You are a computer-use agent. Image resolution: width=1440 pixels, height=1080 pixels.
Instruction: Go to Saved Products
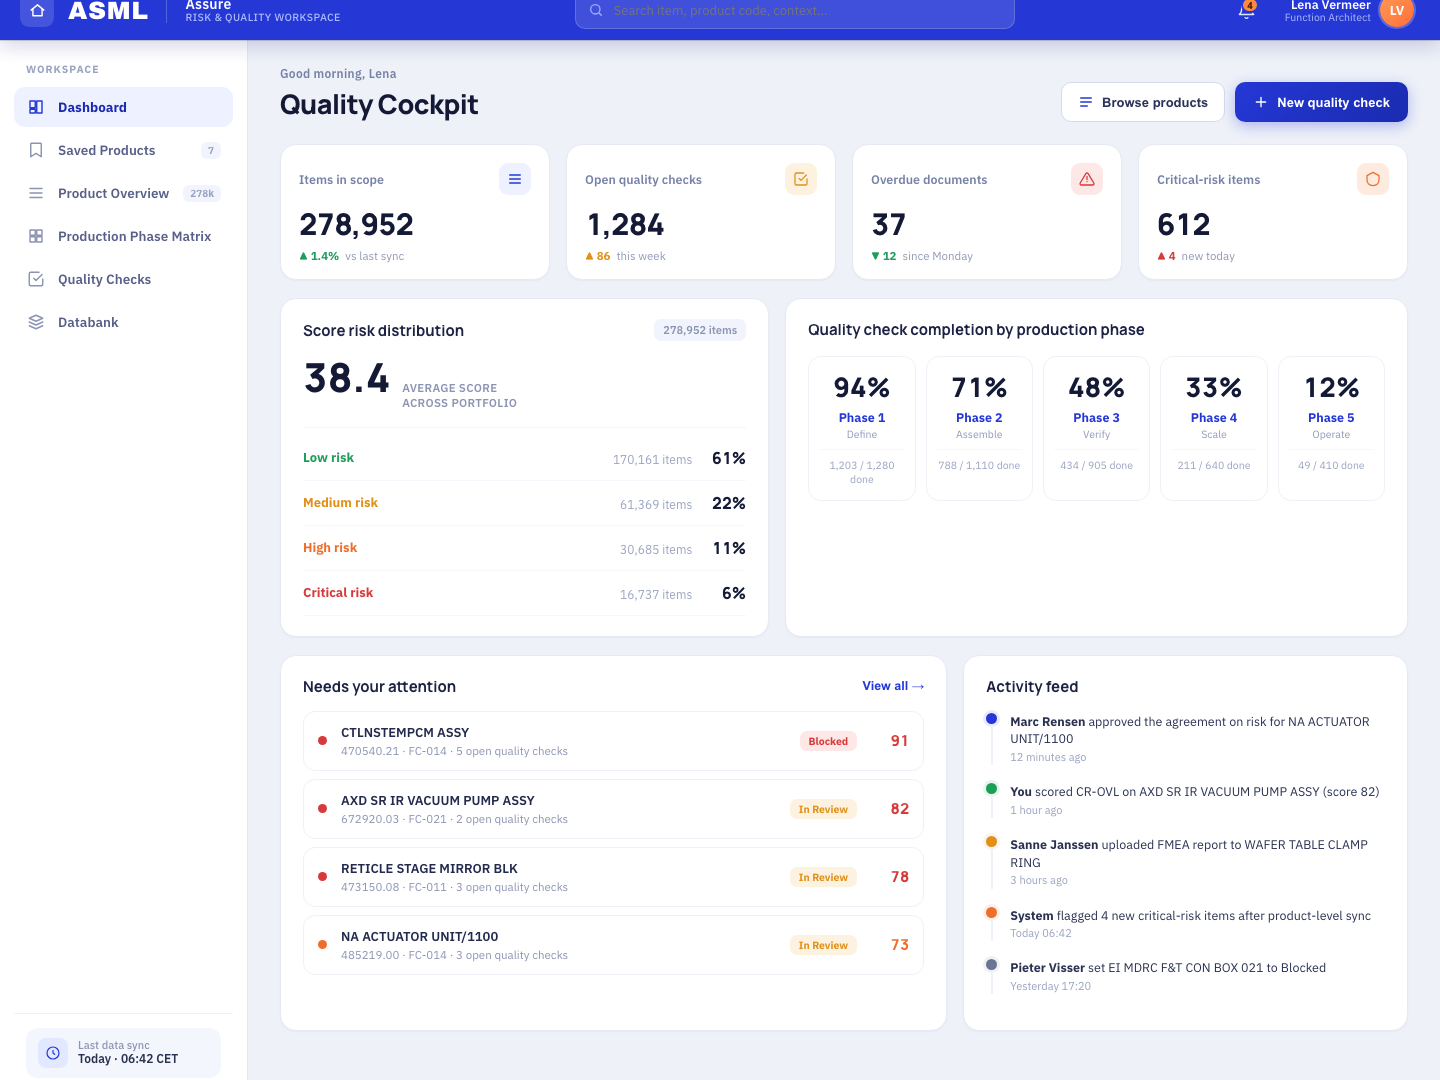click(123, 150)
